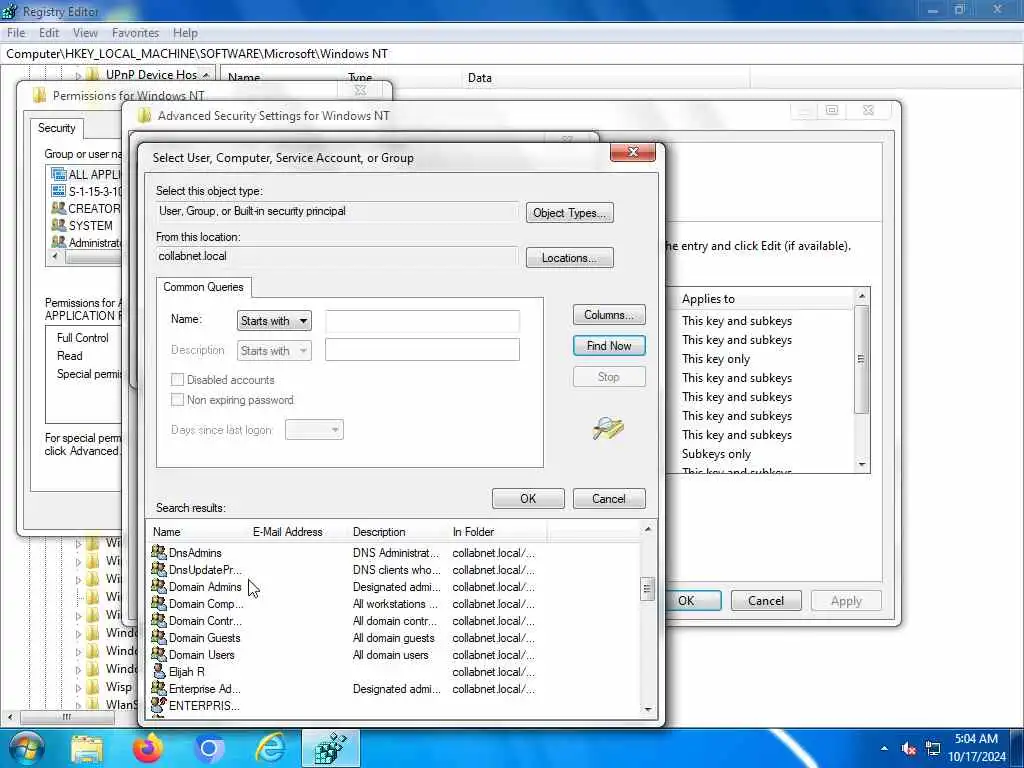1024x768 pixels.
Task: Click Cancel in Advanced Security Settings
Action: [x=765, y=601]
